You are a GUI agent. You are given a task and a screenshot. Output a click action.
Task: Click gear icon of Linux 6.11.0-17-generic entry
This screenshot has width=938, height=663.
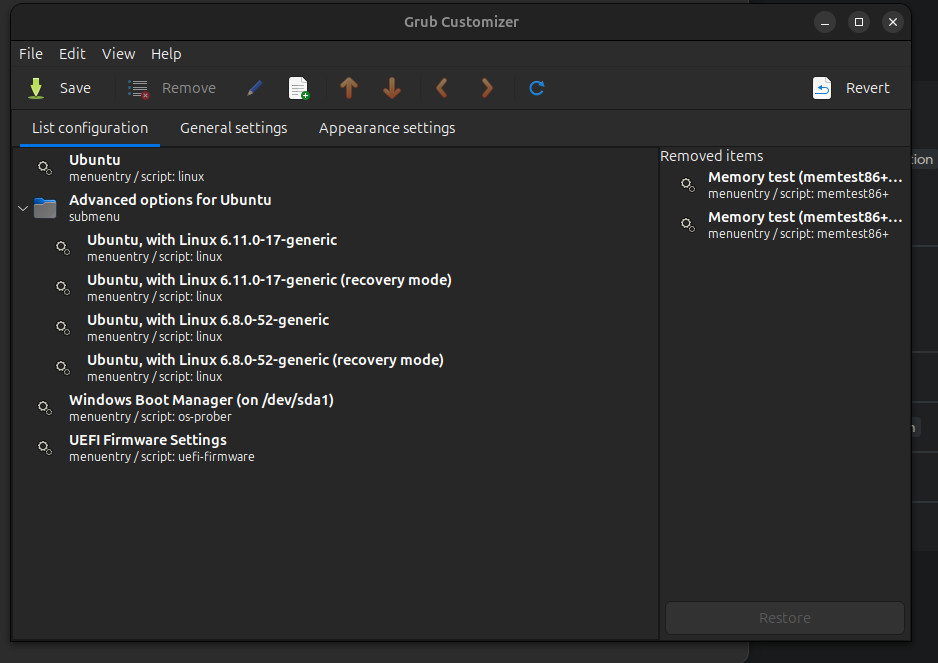tap(63, 248)
